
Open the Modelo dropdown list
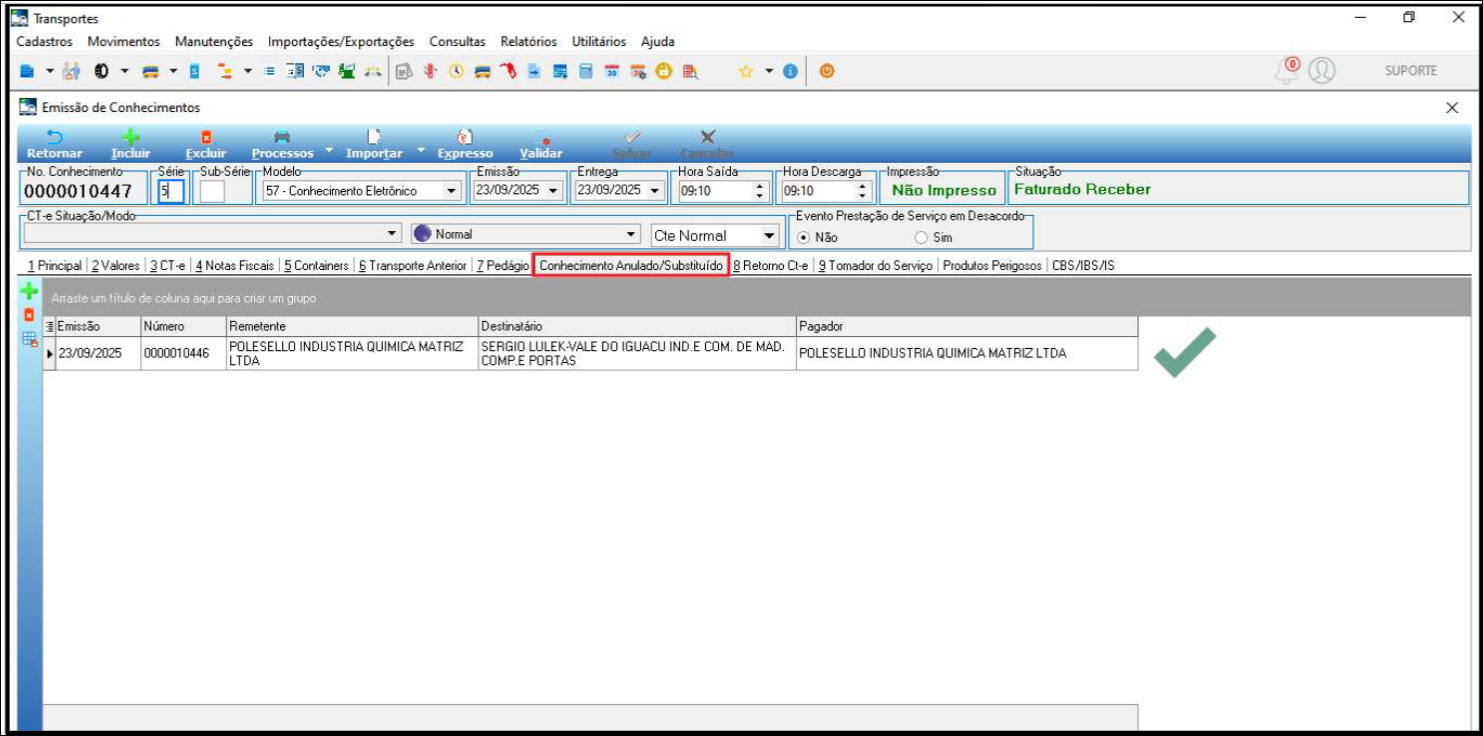pos(451,191)
